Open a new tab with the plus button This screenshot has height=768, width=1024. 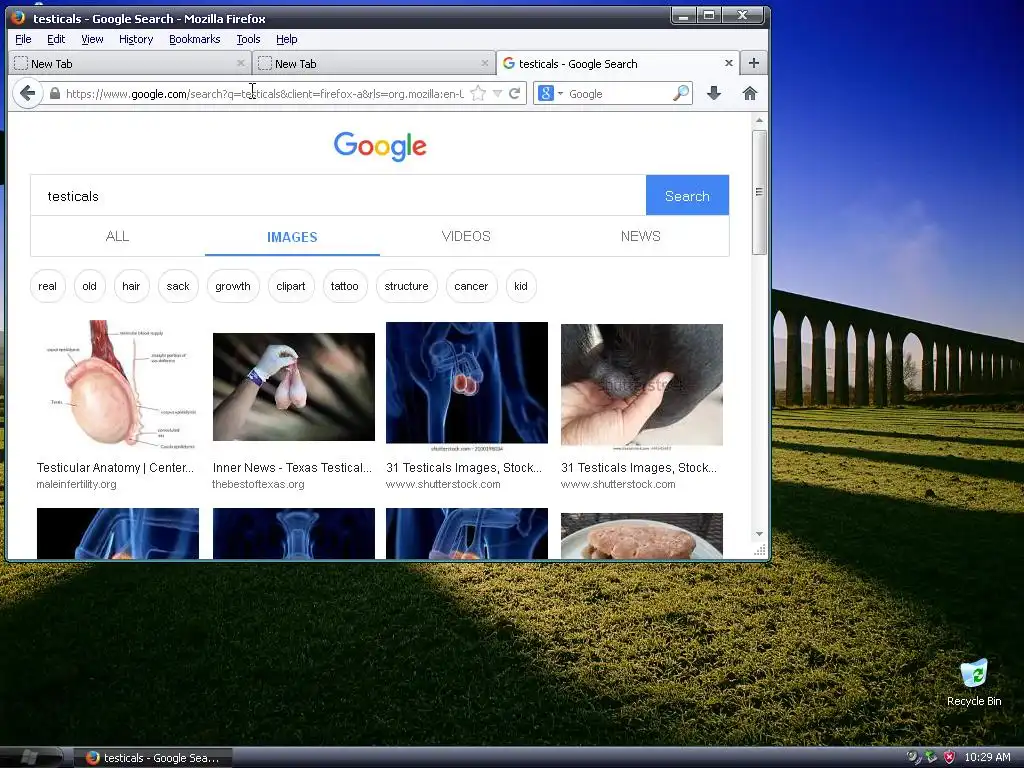754,63
